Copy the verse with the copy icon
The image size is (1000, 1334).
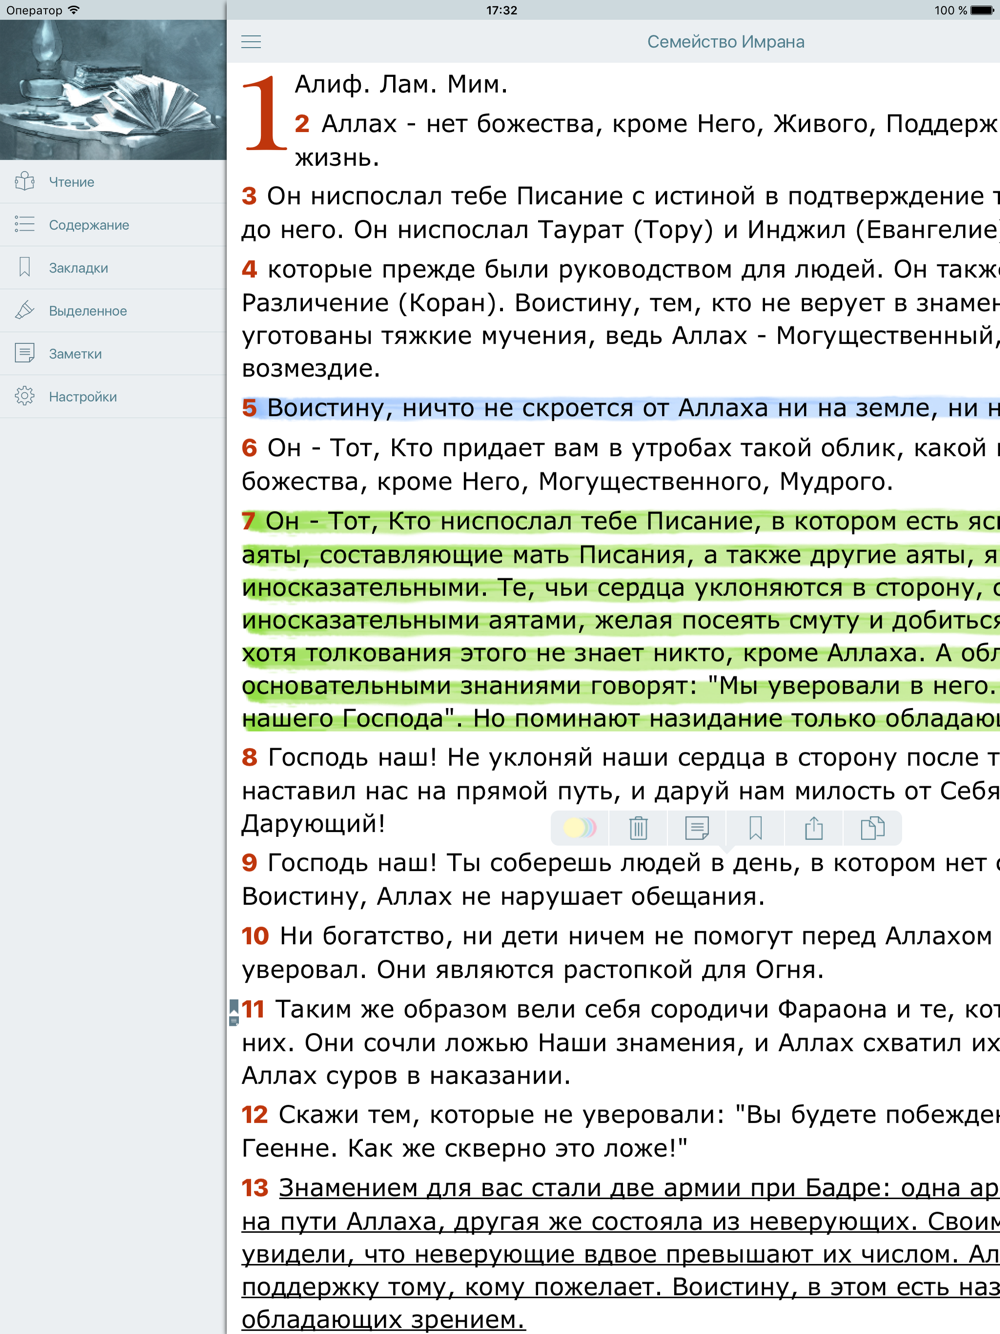click(x=872, y=827)
